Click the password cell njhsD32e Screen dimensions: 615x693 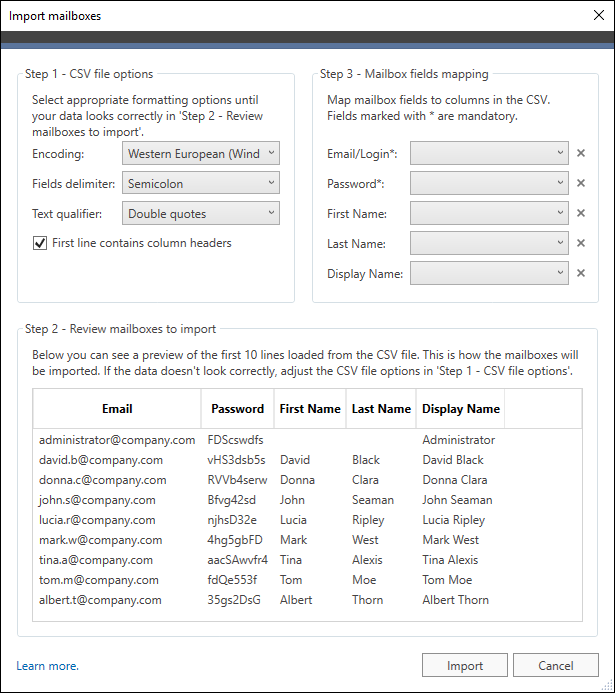(x=232, y=520)
